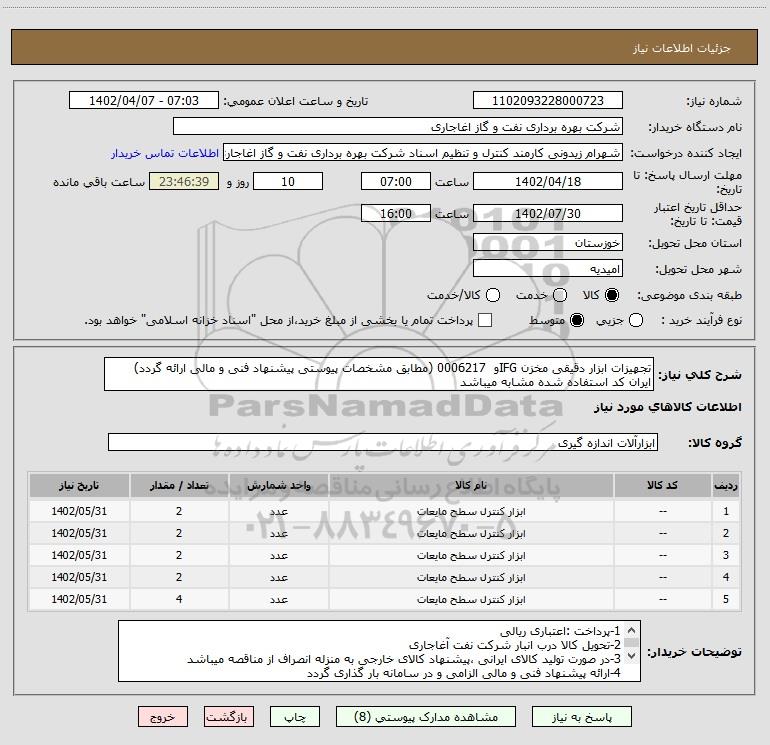This screenshot has width=770, height=745.
Task: Toggle the اسناد خزانه اسلامی payment checkbox
Action: (485, 320)
